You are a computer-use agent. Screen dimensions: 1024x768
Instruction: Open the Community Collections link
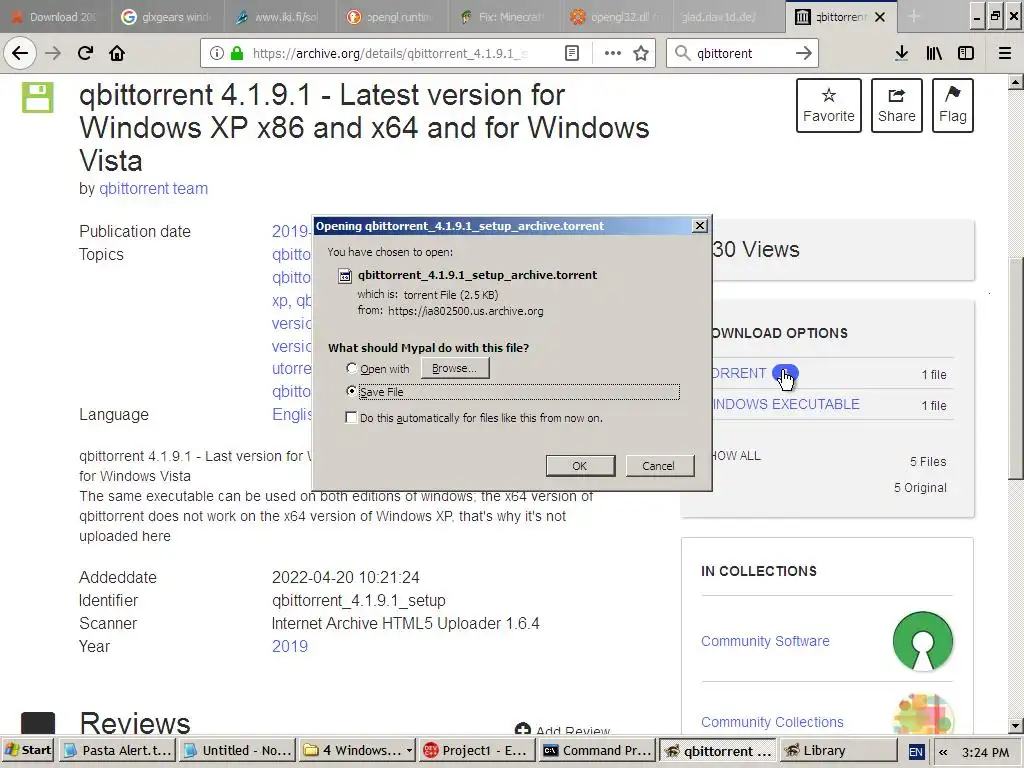pos(773,722)
